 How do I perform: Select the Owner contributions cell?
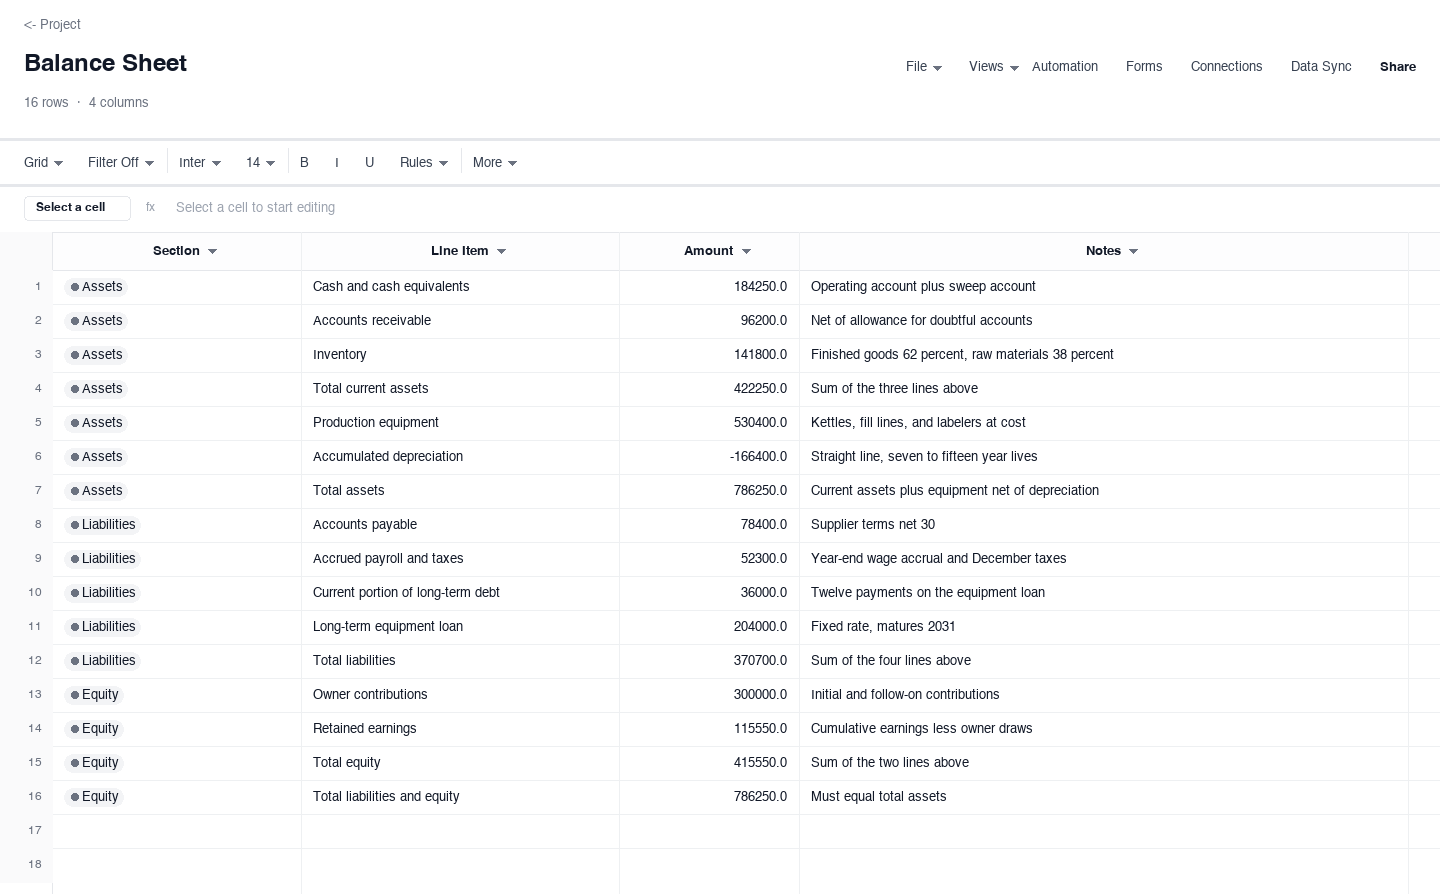tap(460, 695)
